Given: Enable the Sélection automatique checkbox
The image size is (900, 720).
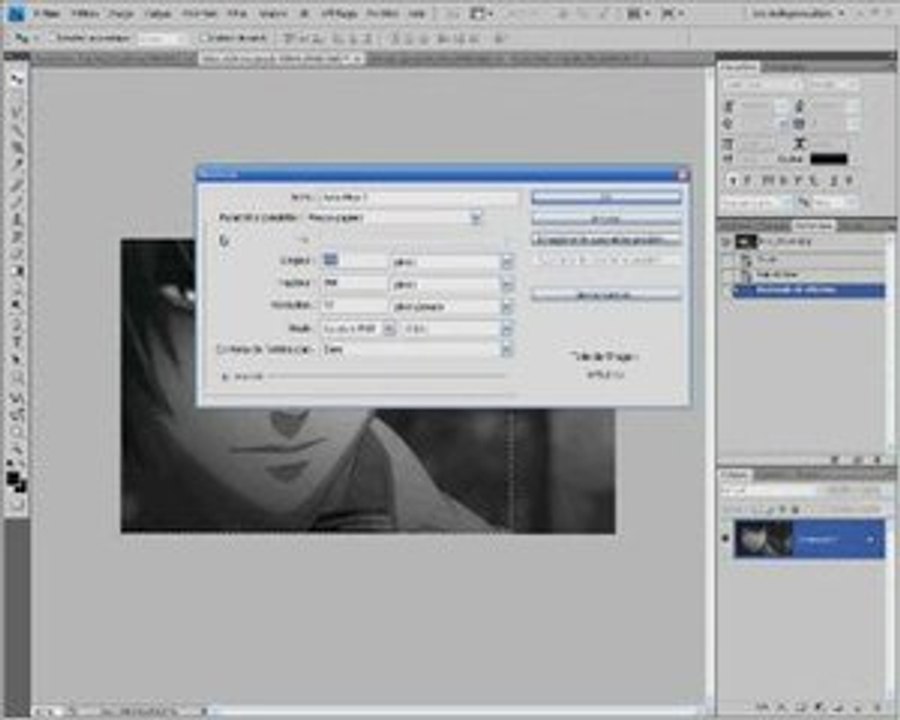Looking at the screenshot, I should (x=52, y=38).
